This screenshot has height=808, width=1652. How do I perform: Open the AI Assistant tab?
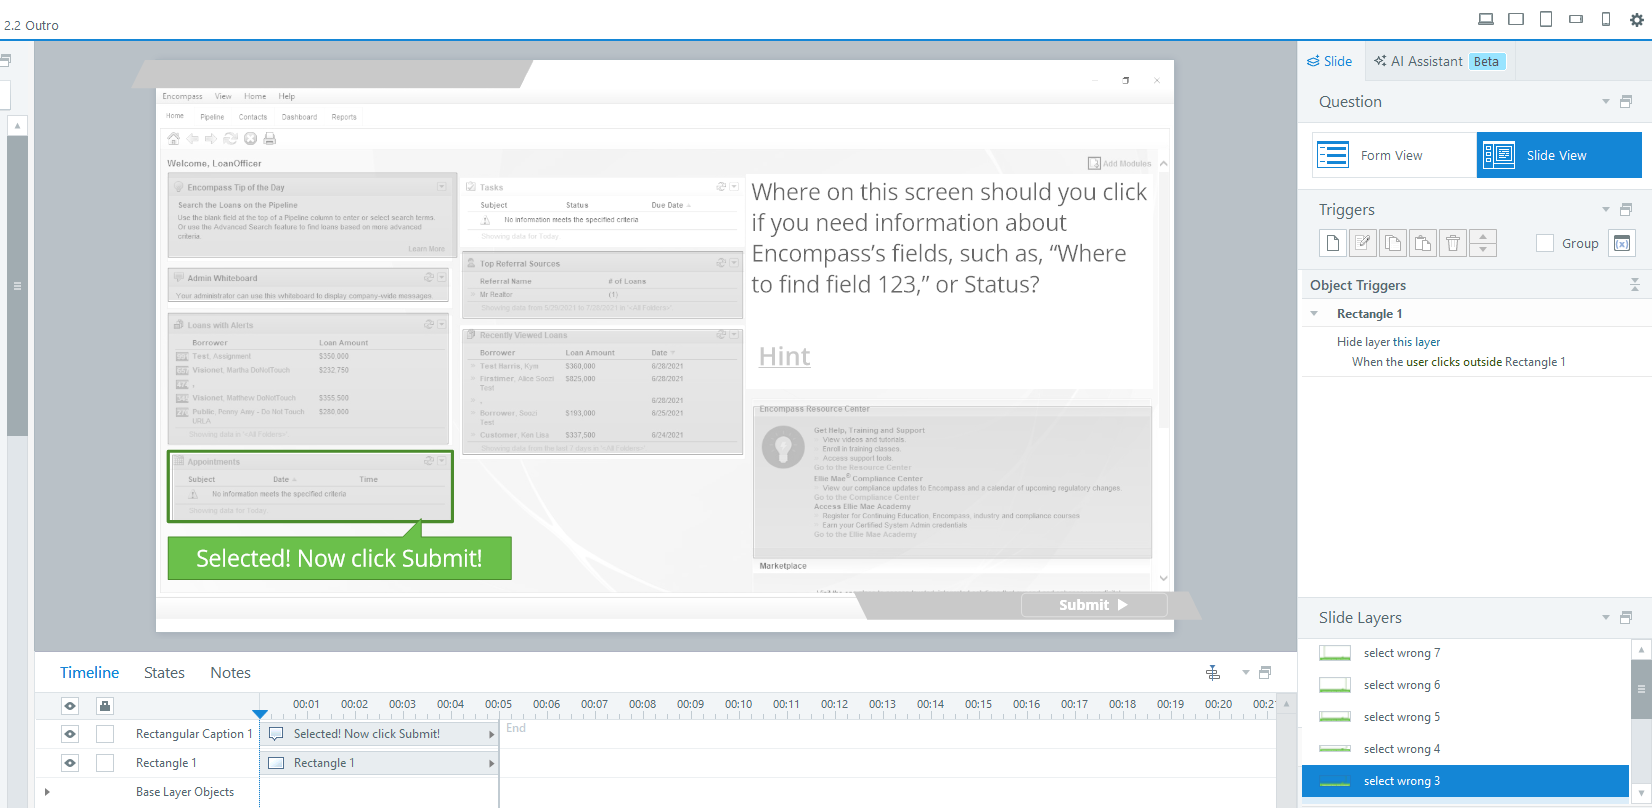(x=1425, y=61)
